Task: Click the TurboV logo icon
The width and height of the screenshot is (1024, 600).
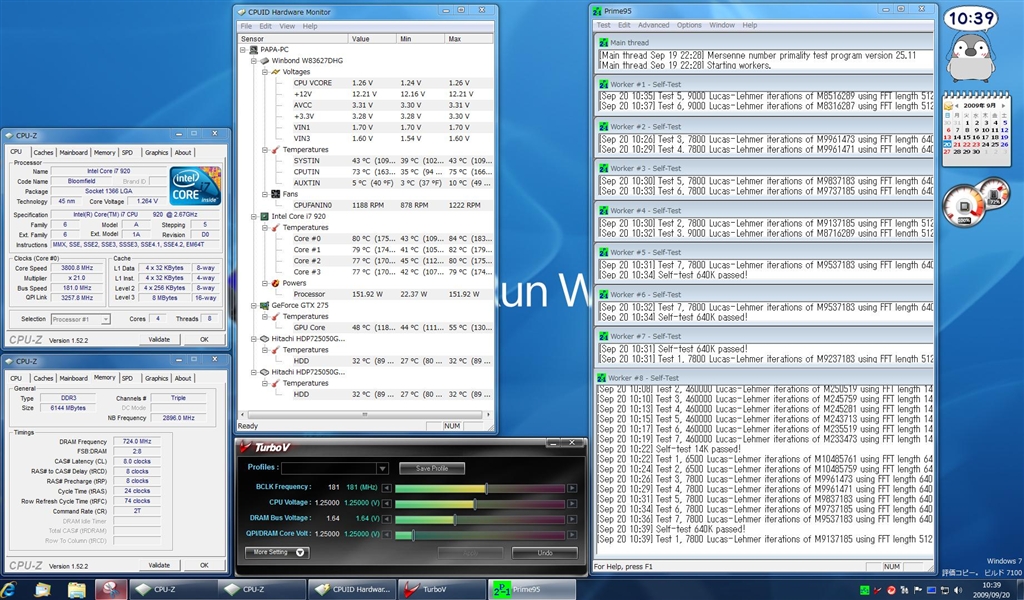Action: (x=246, y=447)
